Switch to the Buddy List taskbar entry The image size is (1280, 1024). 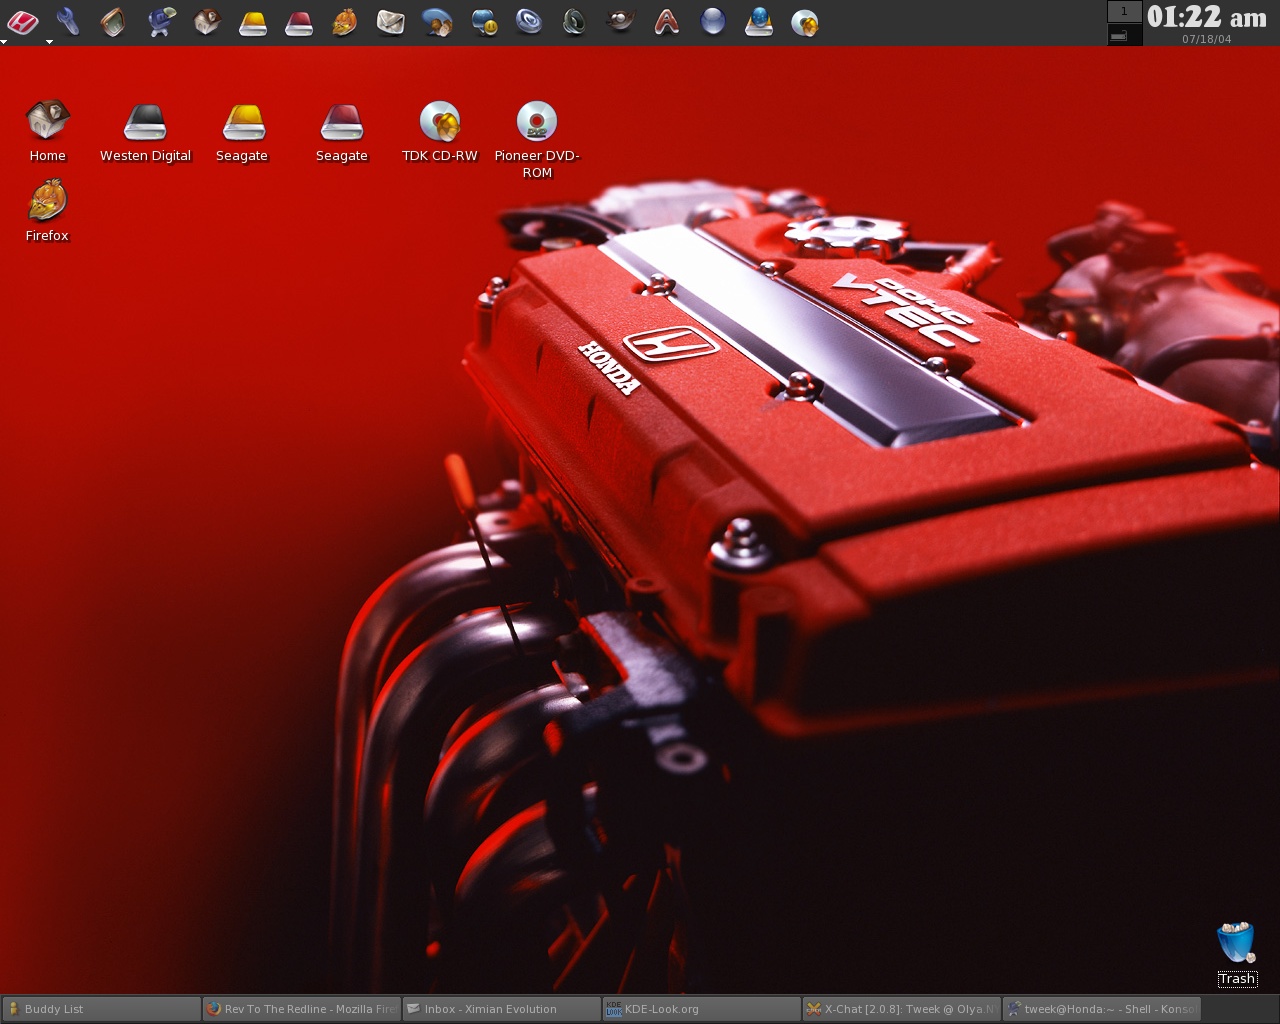point(101,1009)
